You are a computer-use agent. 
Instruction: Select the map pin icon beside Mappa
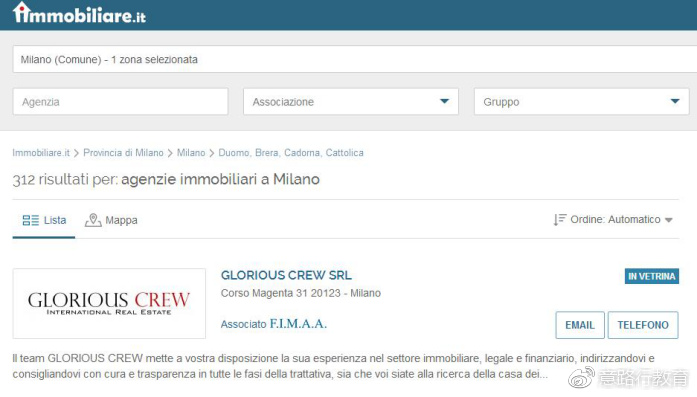(x=93, y=220)
